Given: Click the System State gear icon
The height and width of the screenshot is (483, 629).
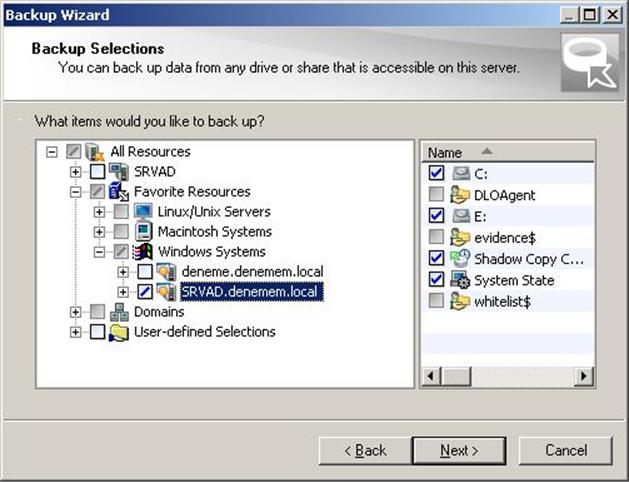Looking at the screenshot, I should (460, 280).
